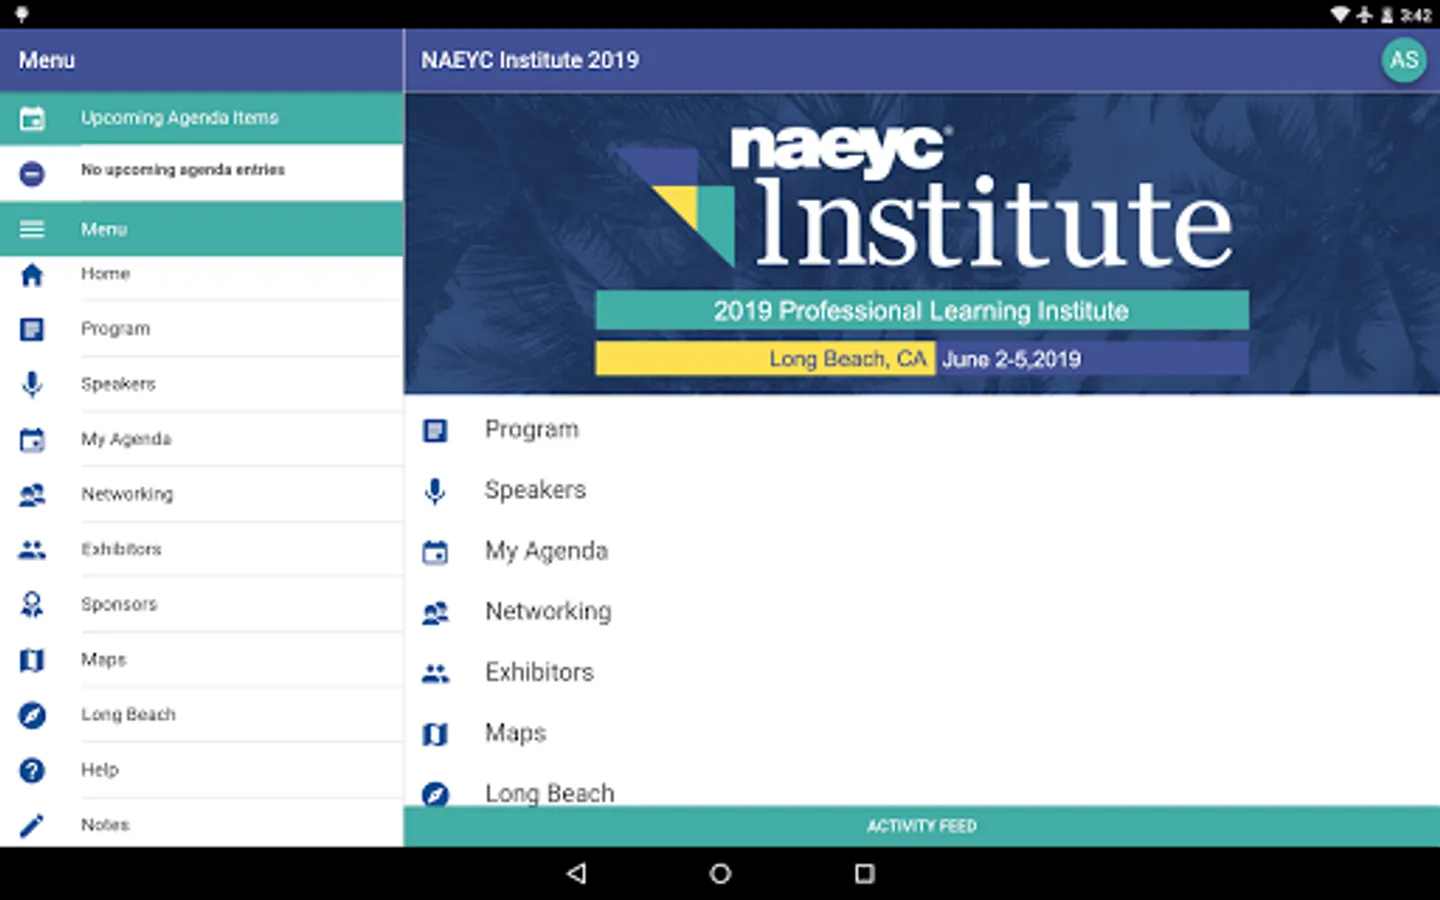The width and height of the screenshot is (1440, 900).
Task: Tap the Long Beach compass icon in sidebar
Action: click(32, 715)
